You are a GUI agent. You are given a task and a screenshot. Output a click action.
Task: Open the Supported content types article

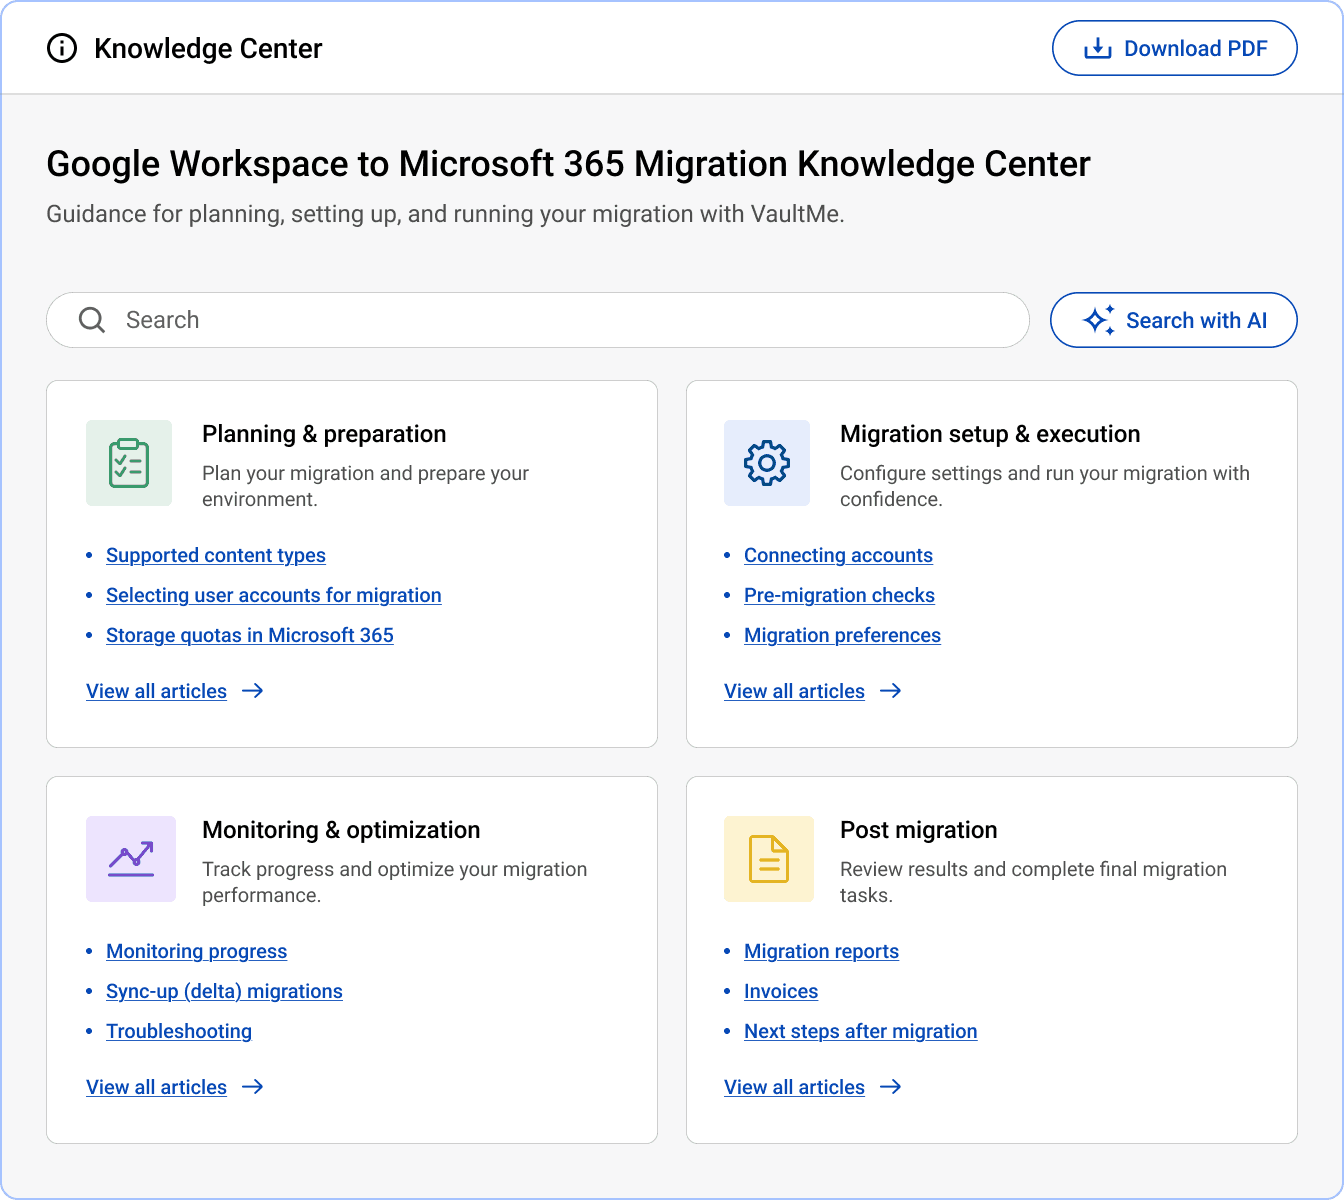click(x=216, y=555)
